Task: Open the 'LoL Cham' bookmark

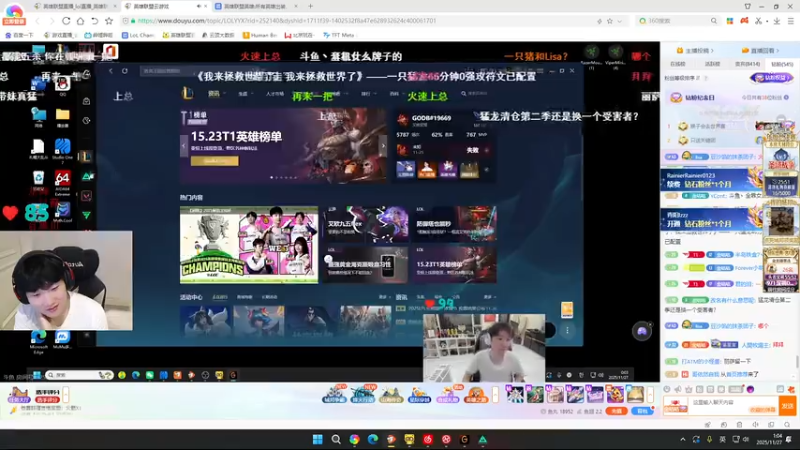Action: click(138, 35)
